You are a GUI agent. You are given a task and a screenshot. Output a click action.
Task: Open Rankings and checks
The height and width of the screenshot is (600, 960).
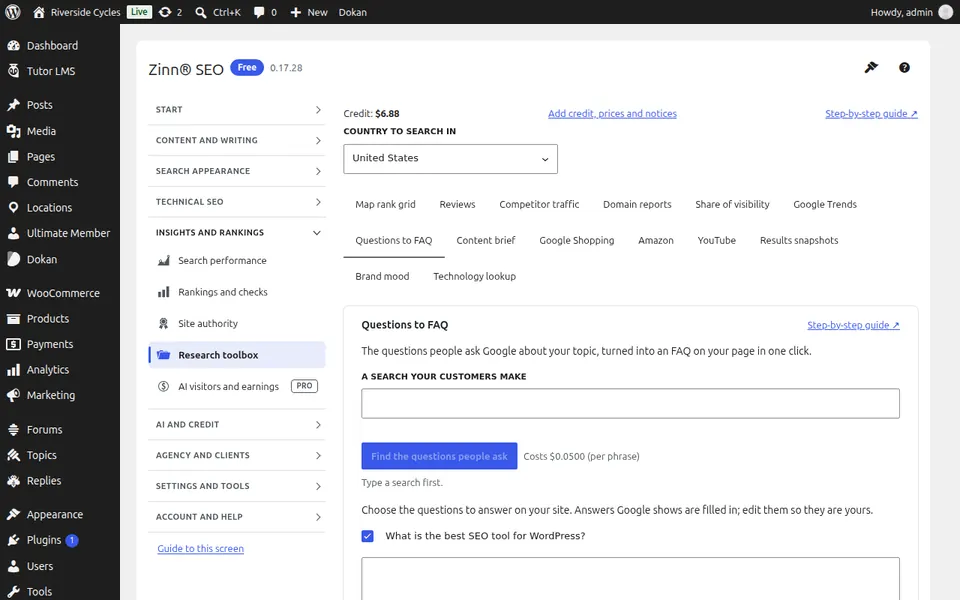click(237, 292)
